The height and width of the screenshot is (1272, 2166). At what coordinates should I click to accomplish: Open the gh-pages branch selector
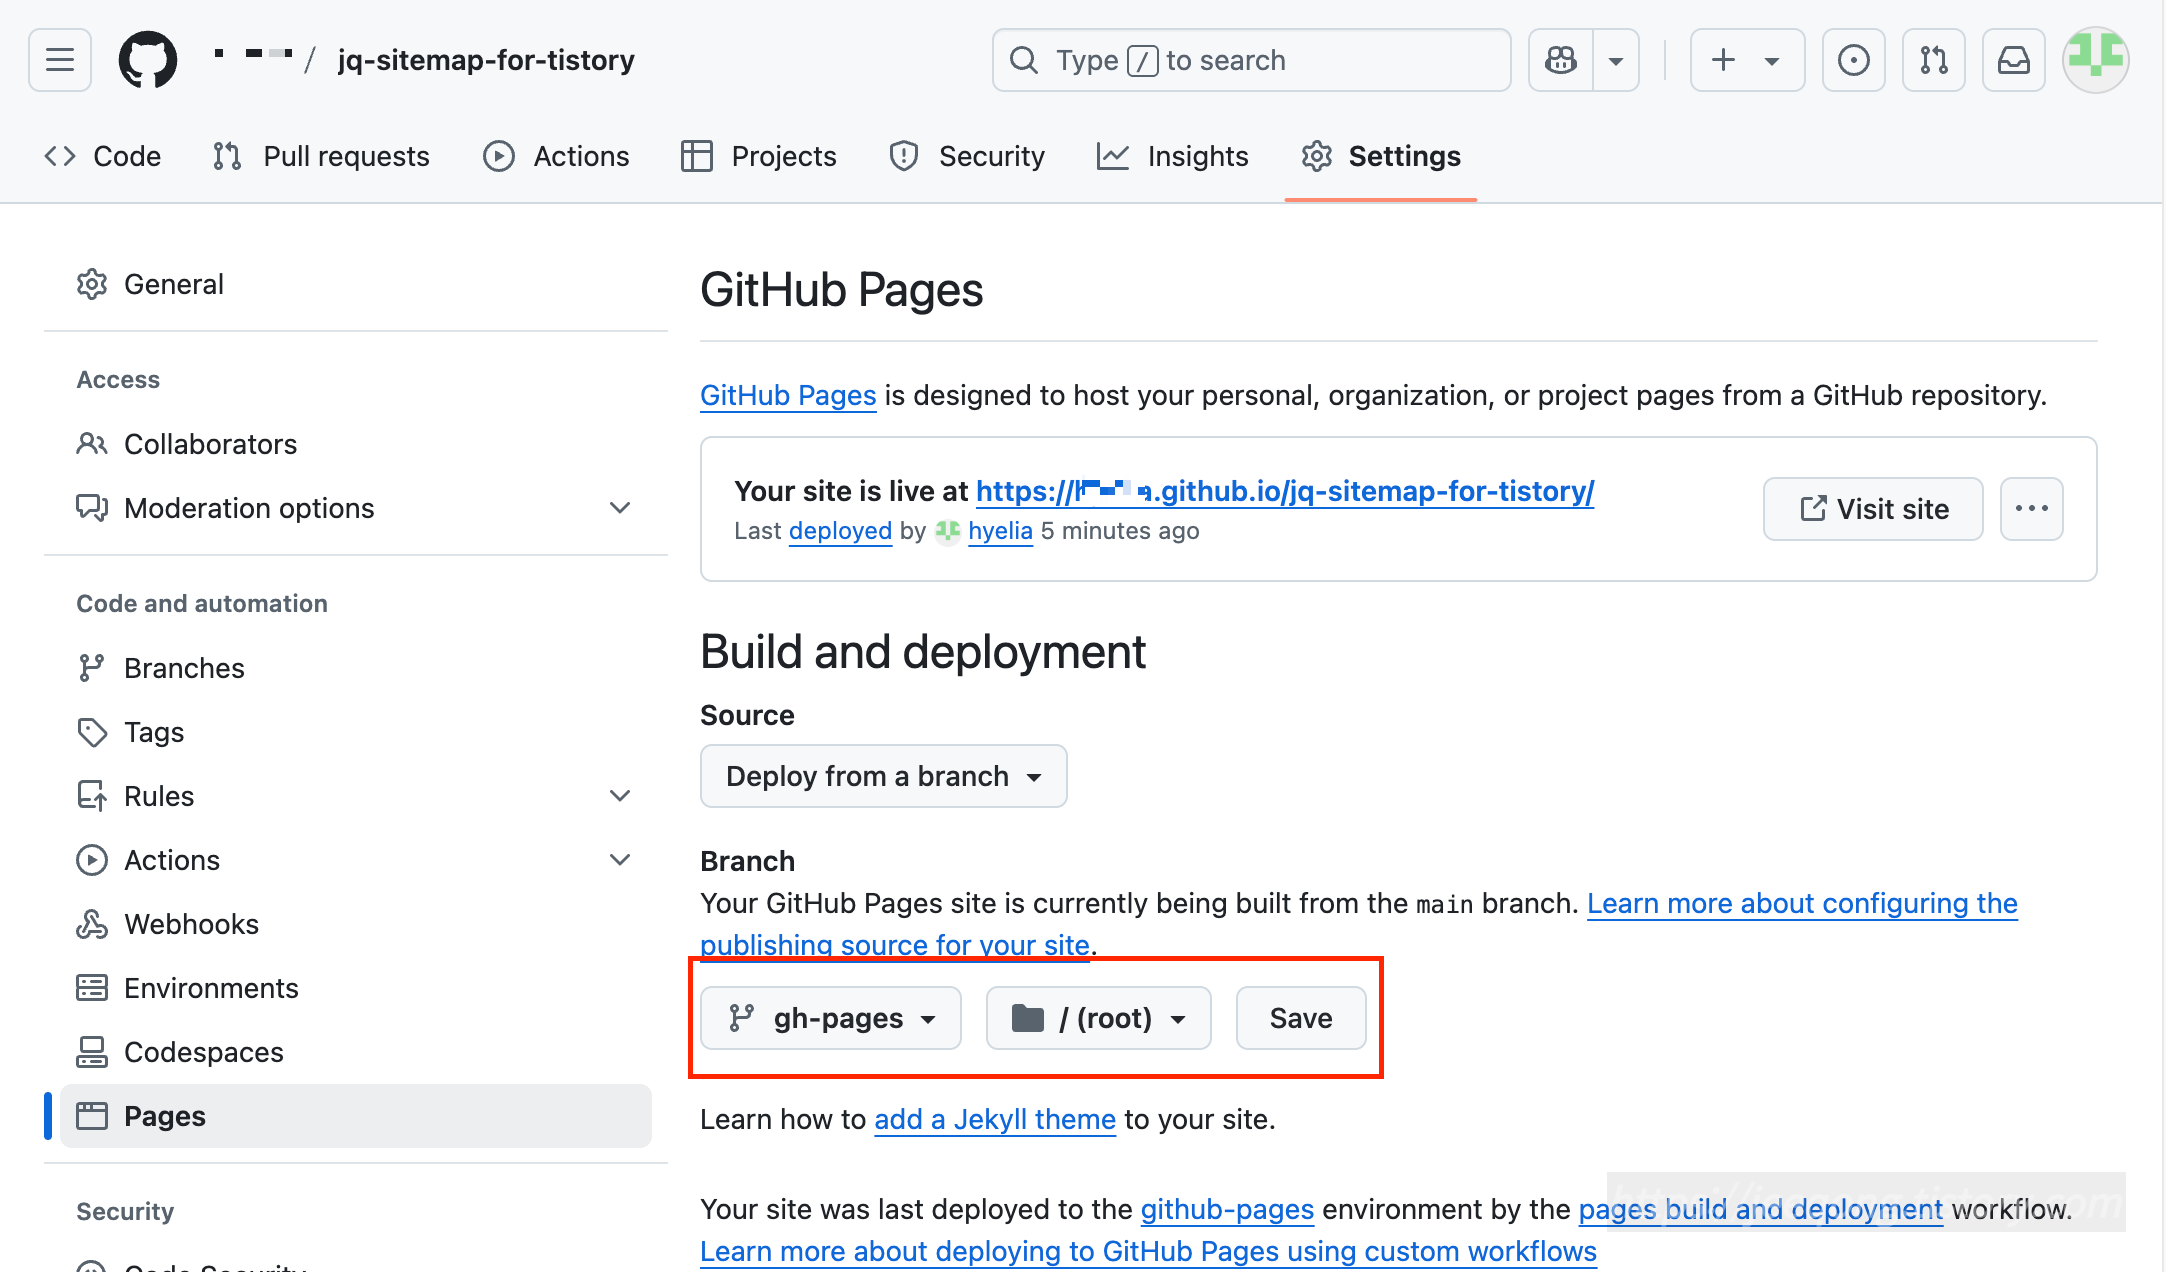click(831, 1018)
